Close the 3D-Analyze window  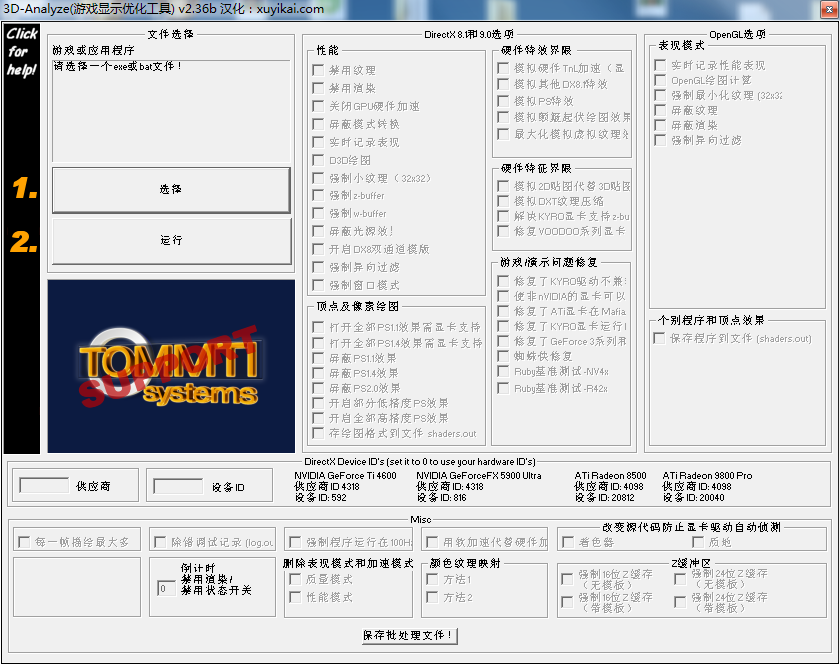pyautogui.click(x=829, y=9)
